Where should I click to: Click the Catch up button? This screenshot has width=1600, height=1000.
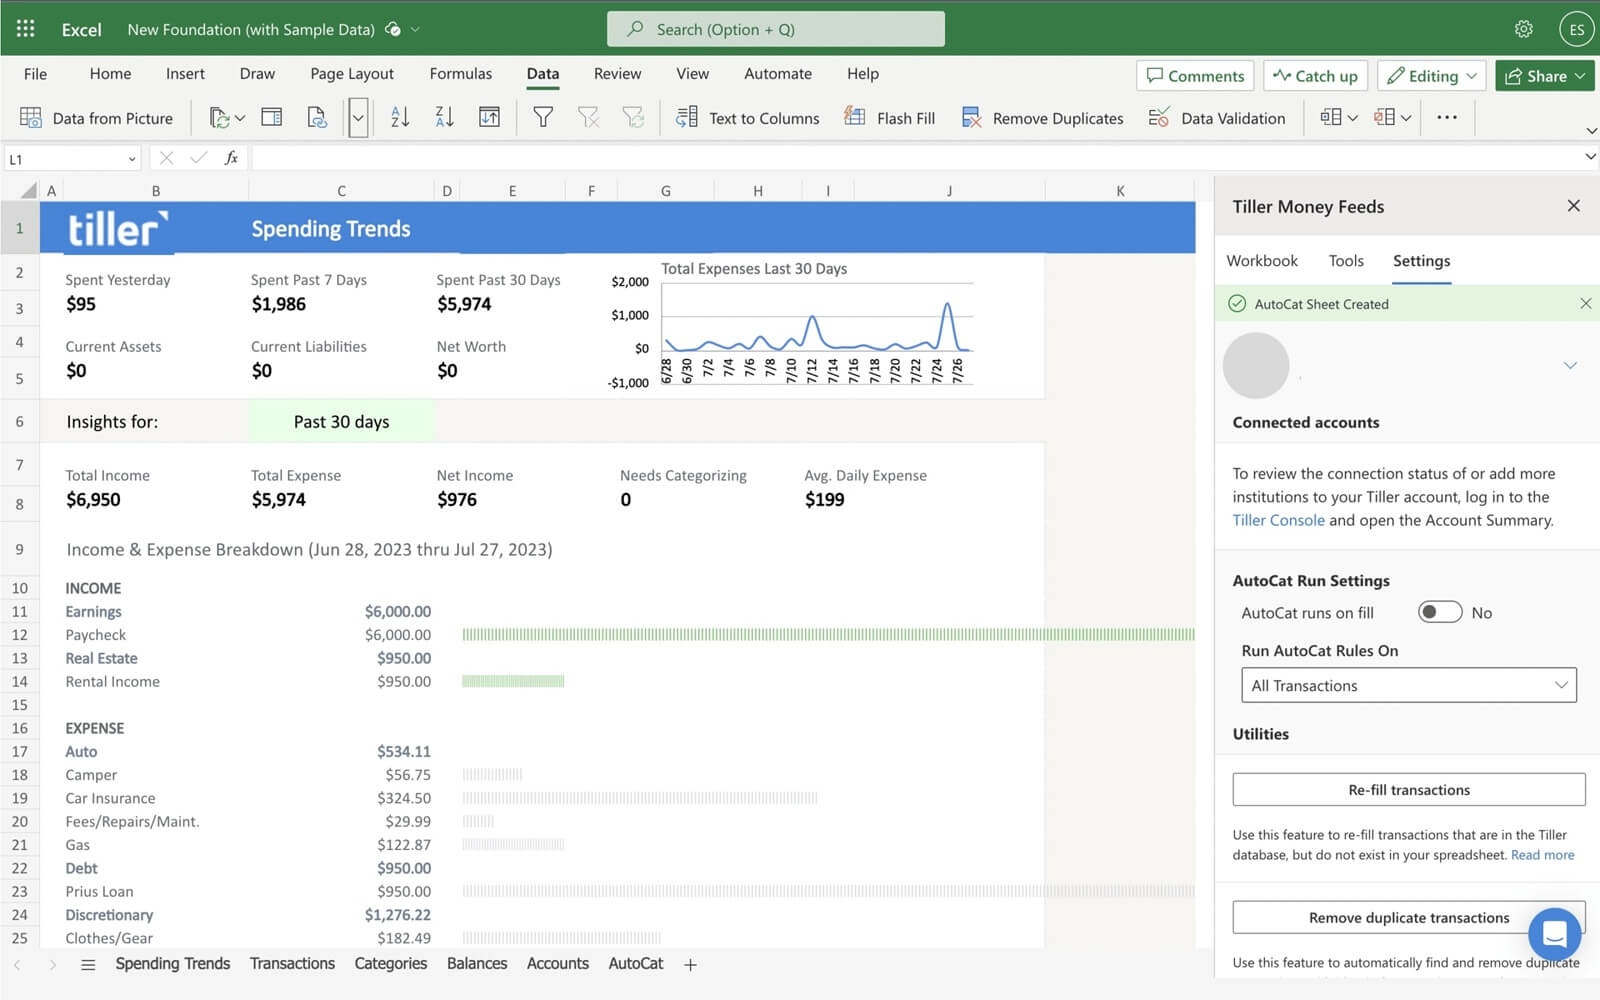pyautogui.click(x=1315, y=76)
